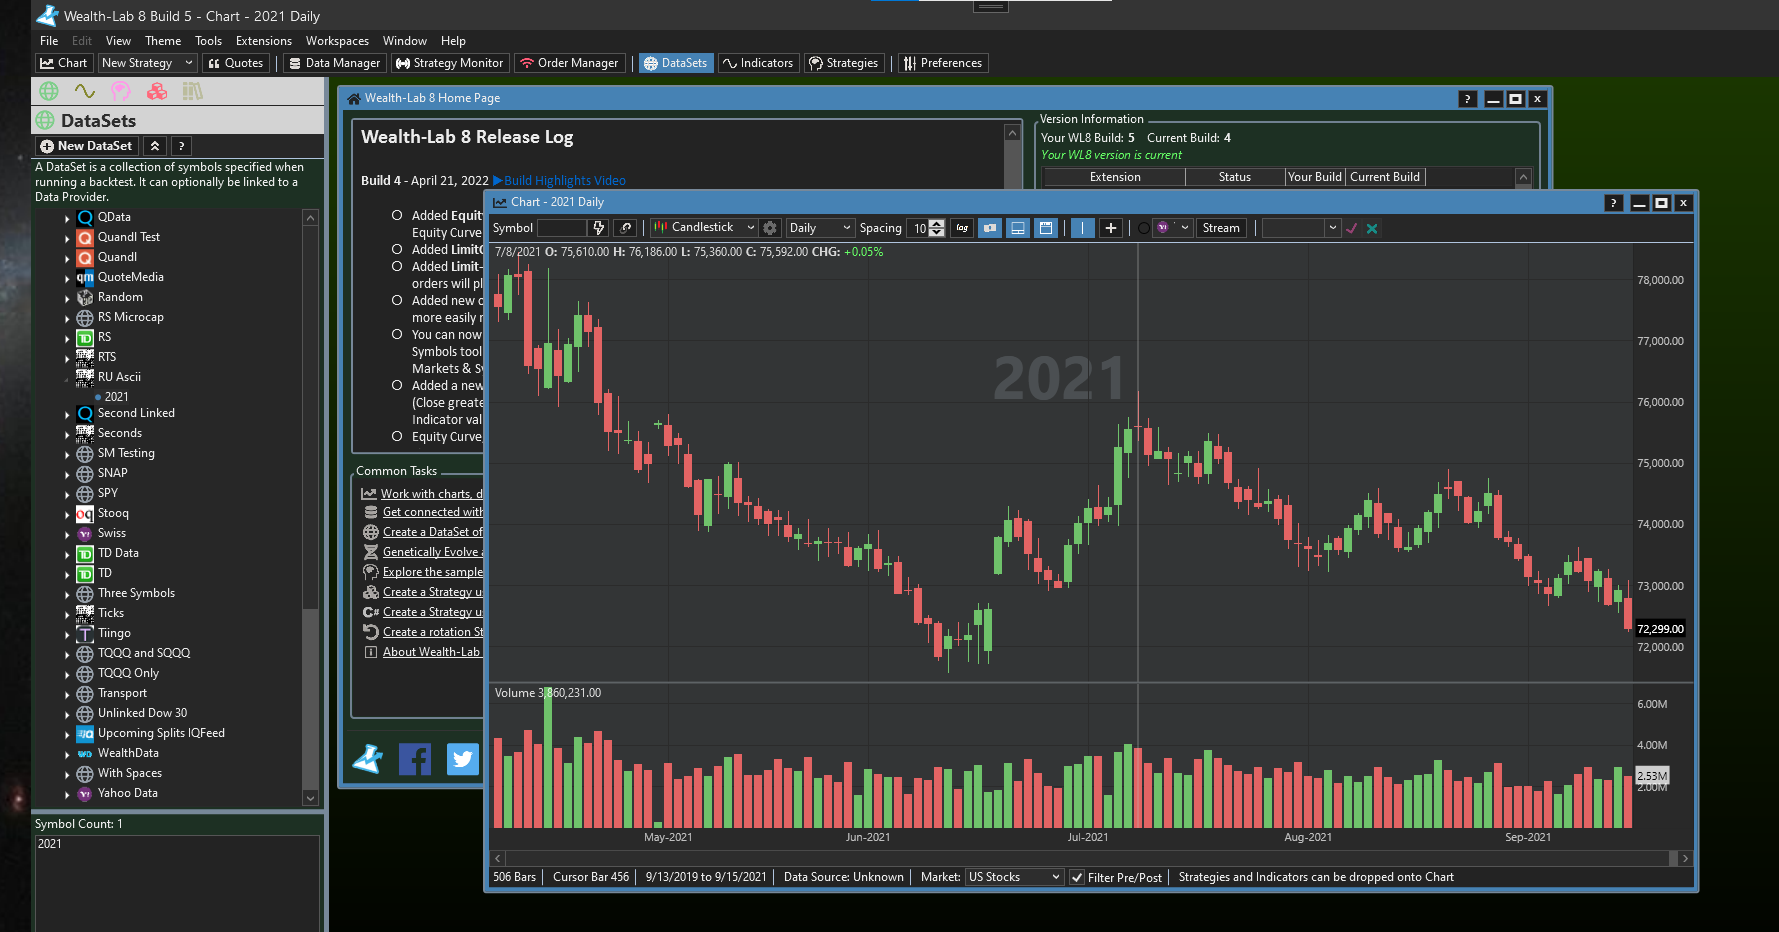Collapse all DataSets with double-chevron button

pos(155,146)
